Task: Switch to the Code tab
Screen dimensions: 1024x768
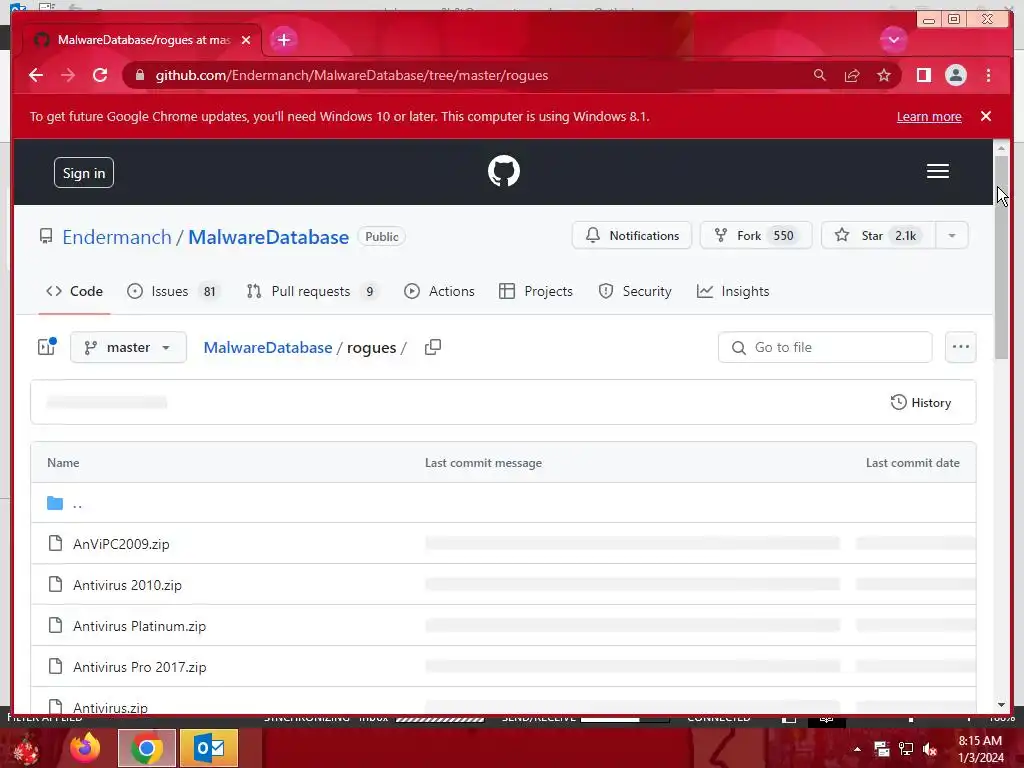Action: click(x=74, y=291)
